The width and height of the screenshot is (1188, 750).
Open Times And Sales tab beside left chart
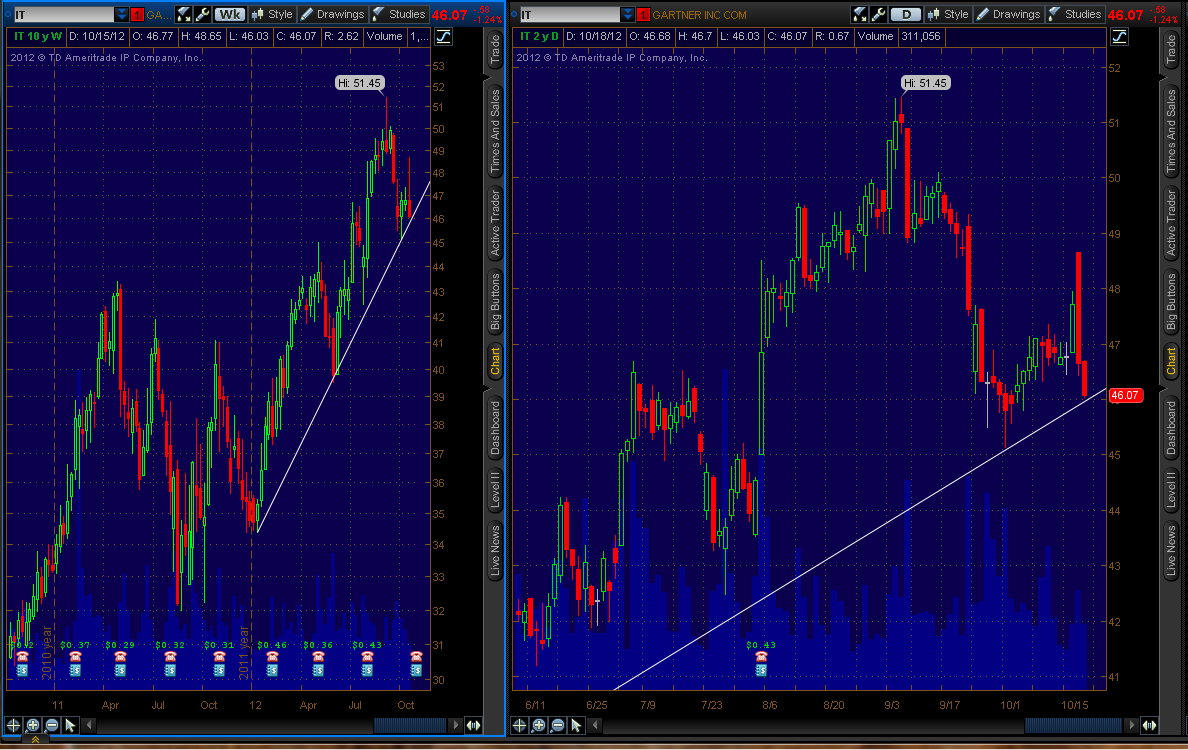point(494,130)
